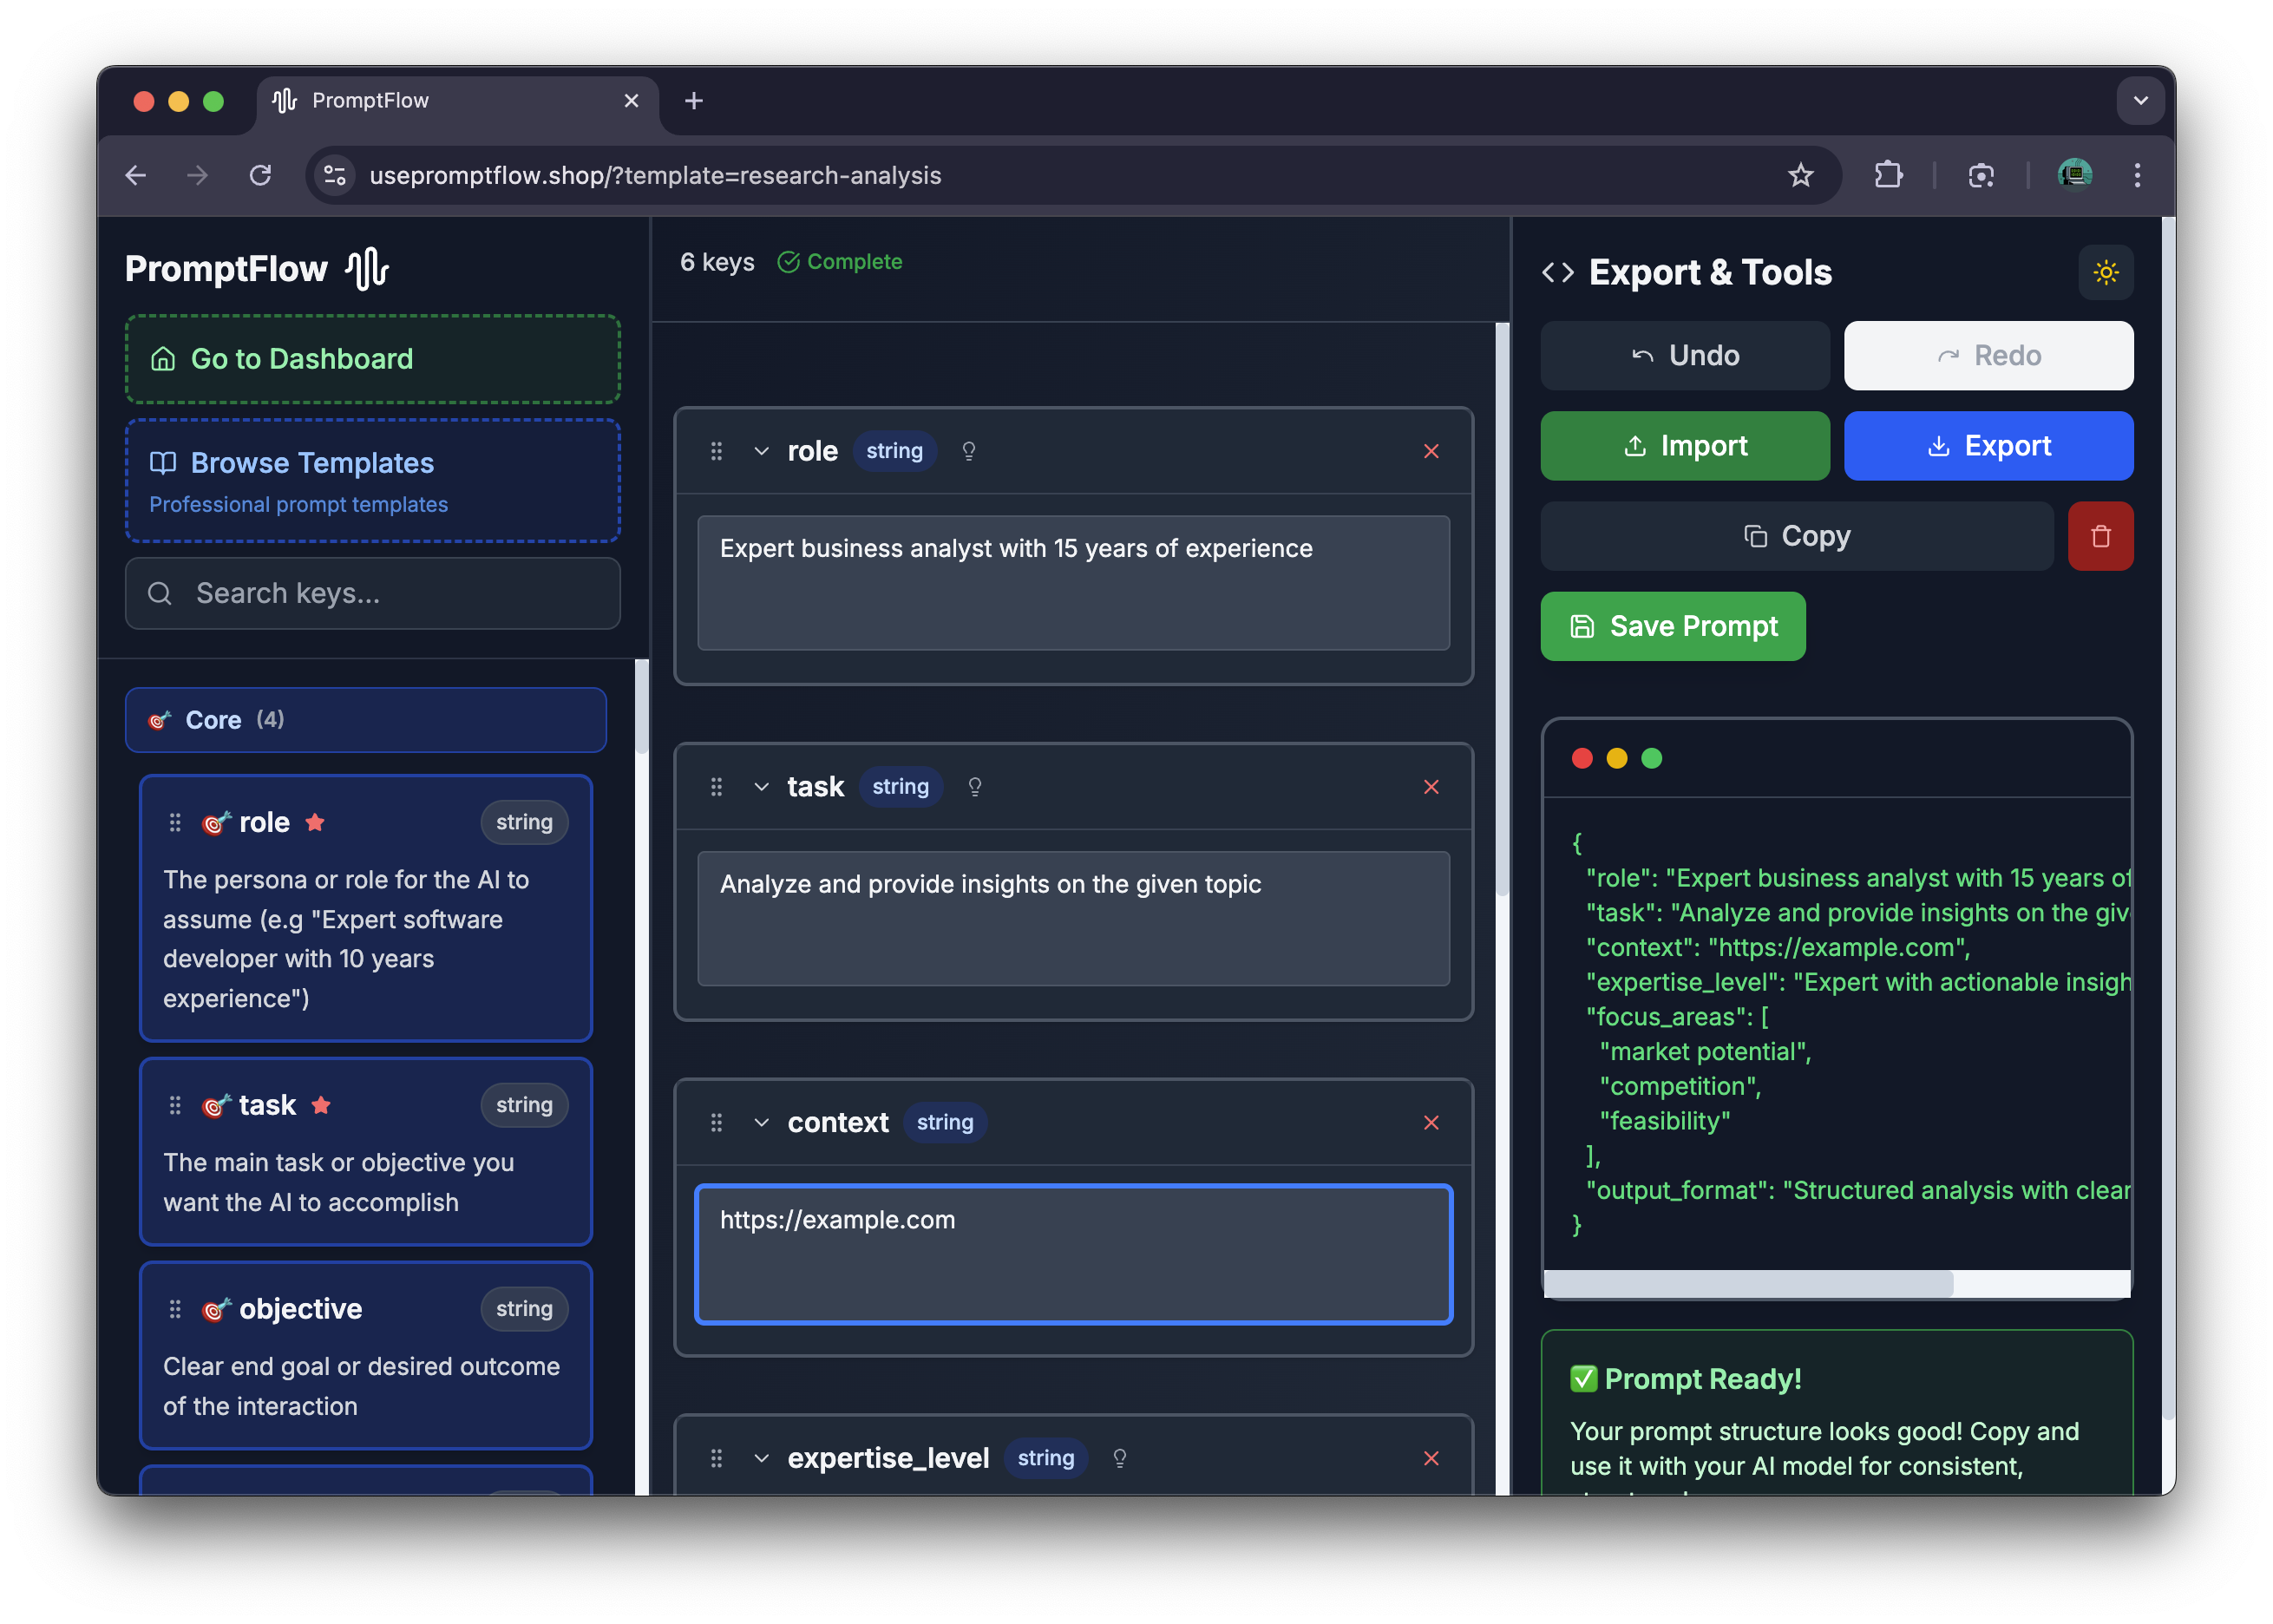Click the drag handle beside the task key
The image size is (2273, 1624).
point(716,787)
